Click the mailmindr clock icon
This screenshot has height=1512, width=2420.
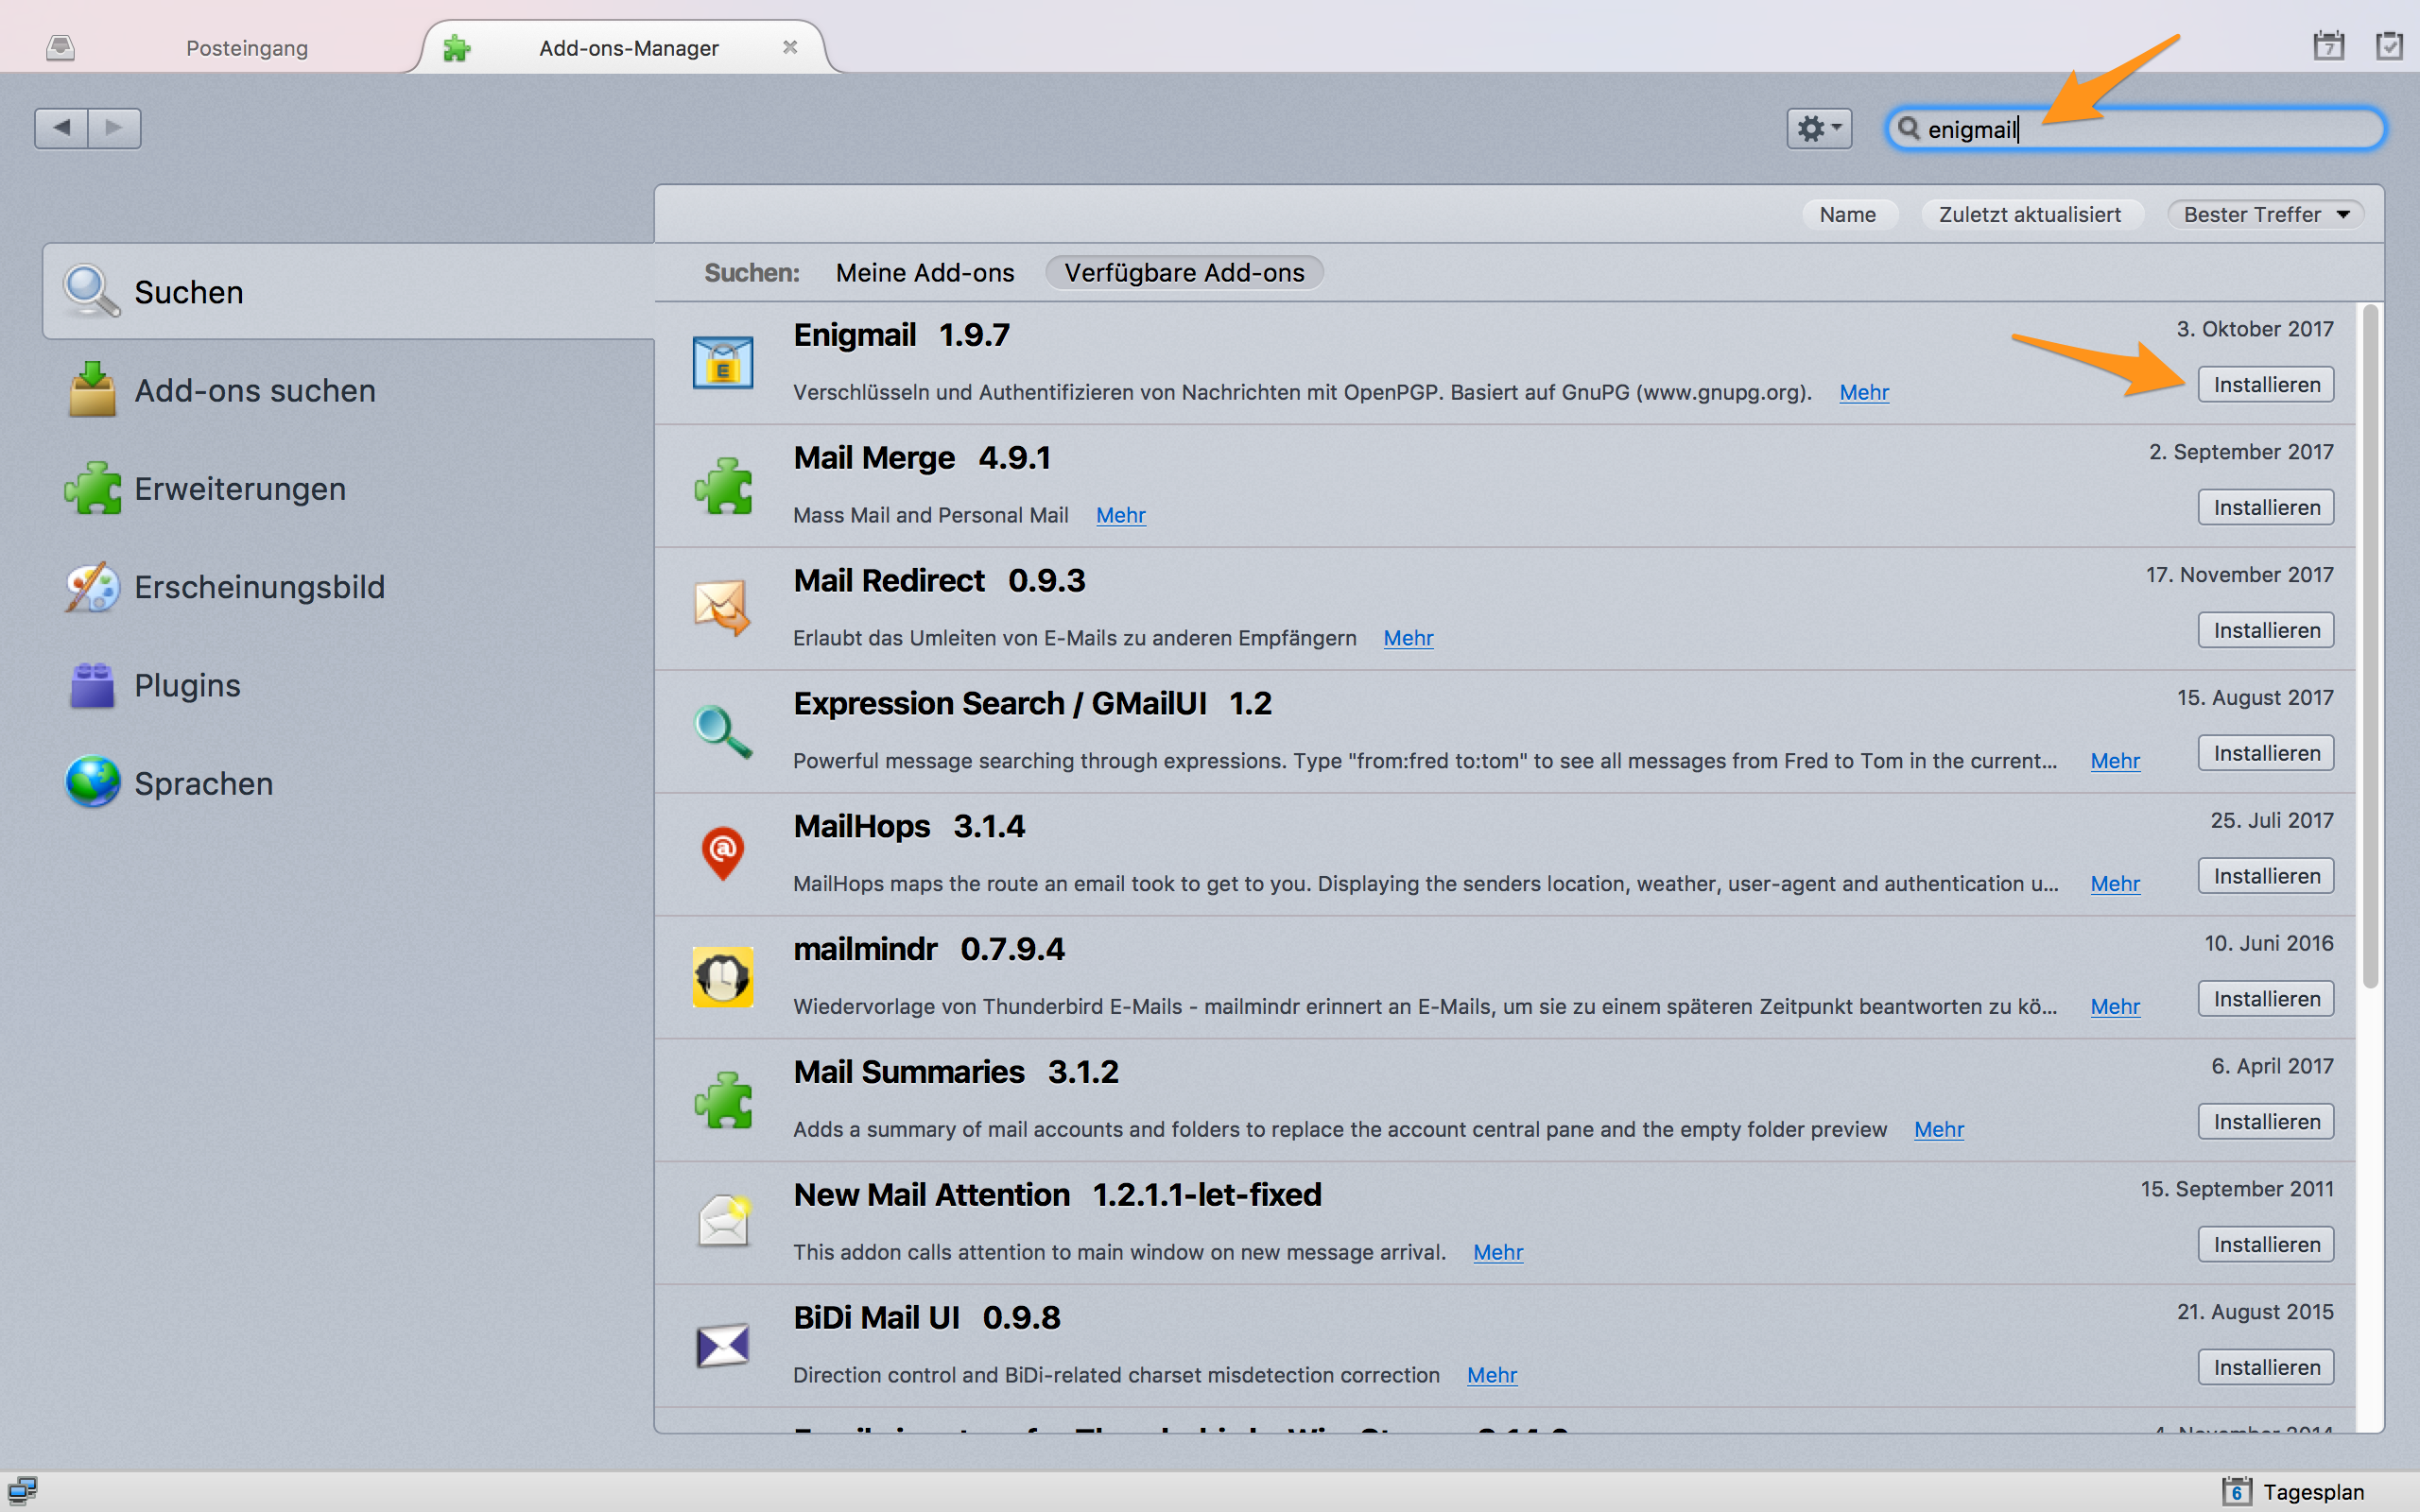(723, 977)
